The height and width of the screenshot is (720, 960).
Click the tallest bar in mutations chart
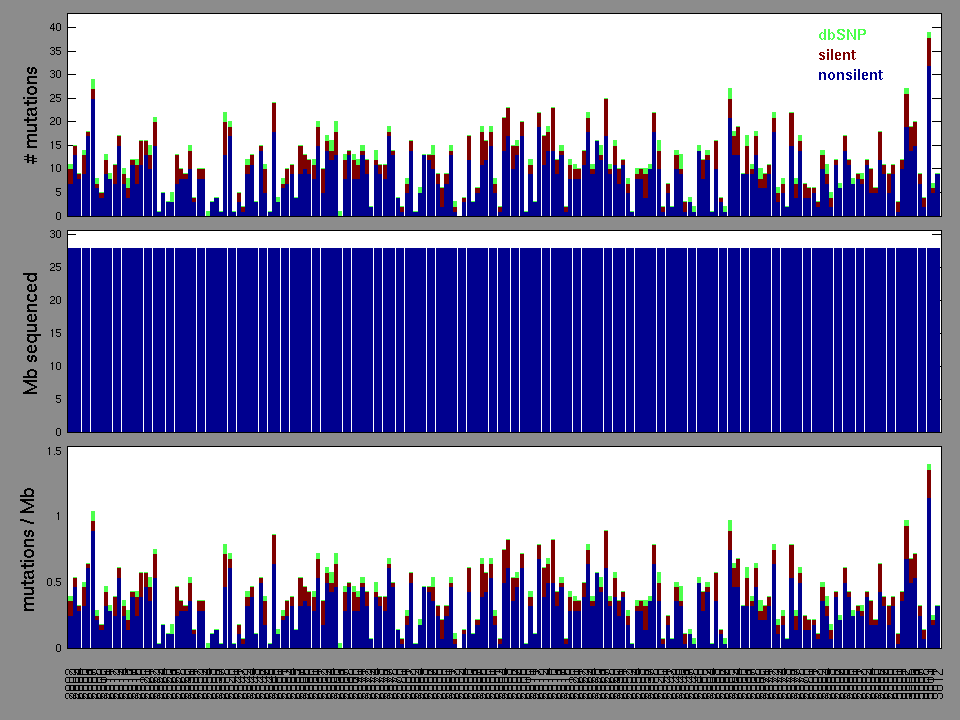coord(929,125)
